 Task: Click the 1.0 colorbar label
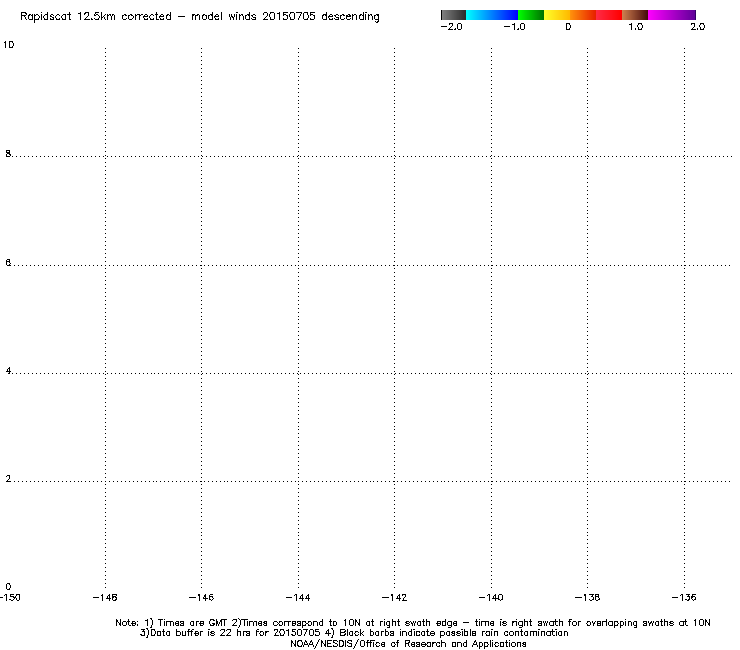[635, 27]
